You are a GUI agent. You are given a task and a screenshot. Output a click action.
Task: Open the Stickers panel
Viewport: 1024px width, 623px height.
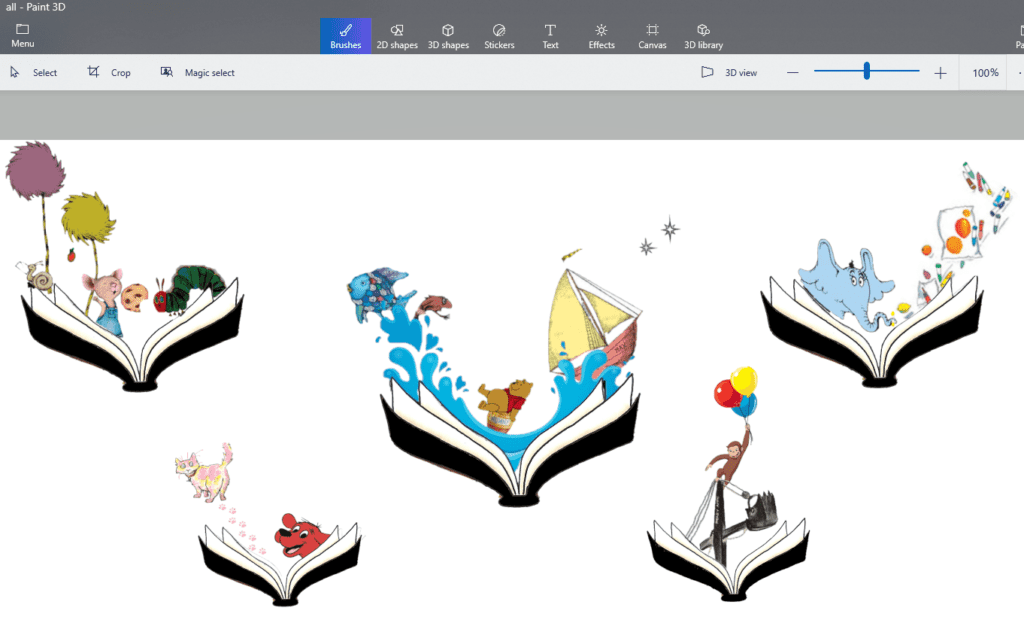pyautogui.click(x=499, y=35)
